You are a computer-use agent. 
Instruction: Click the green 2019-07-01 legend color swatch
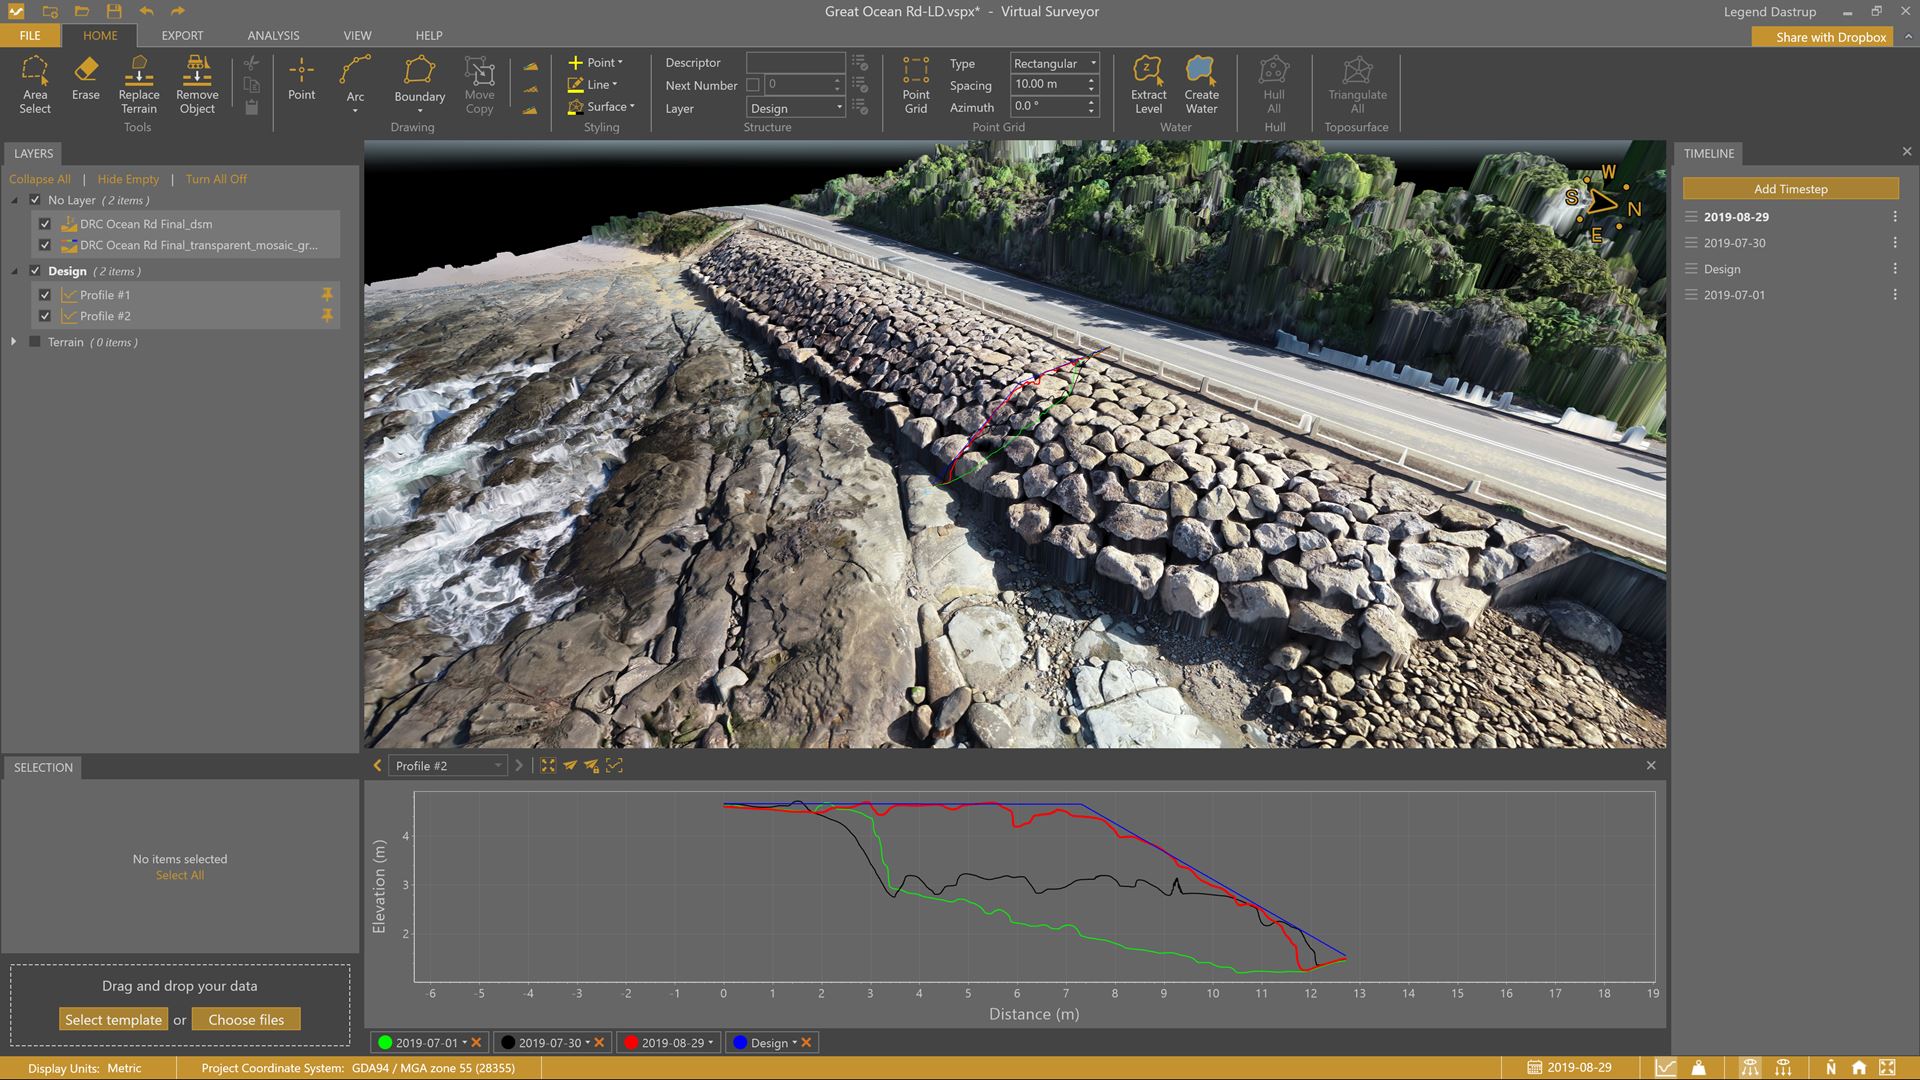pyautogui.click(x=385, y=1043)
